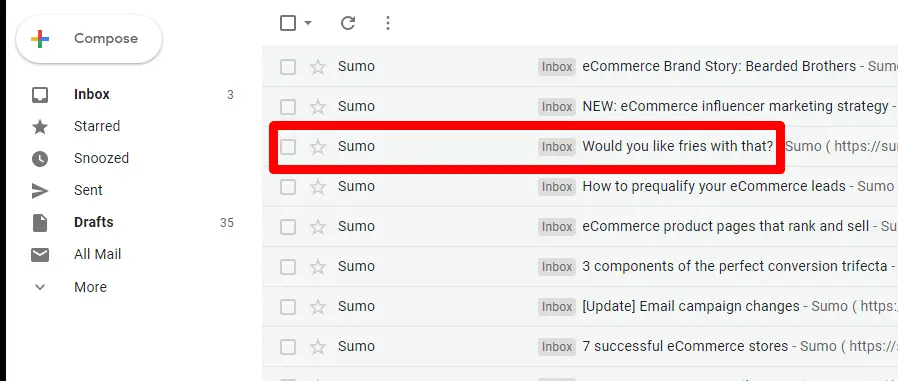Click the Inbox unread count 3

pos(230,95)
